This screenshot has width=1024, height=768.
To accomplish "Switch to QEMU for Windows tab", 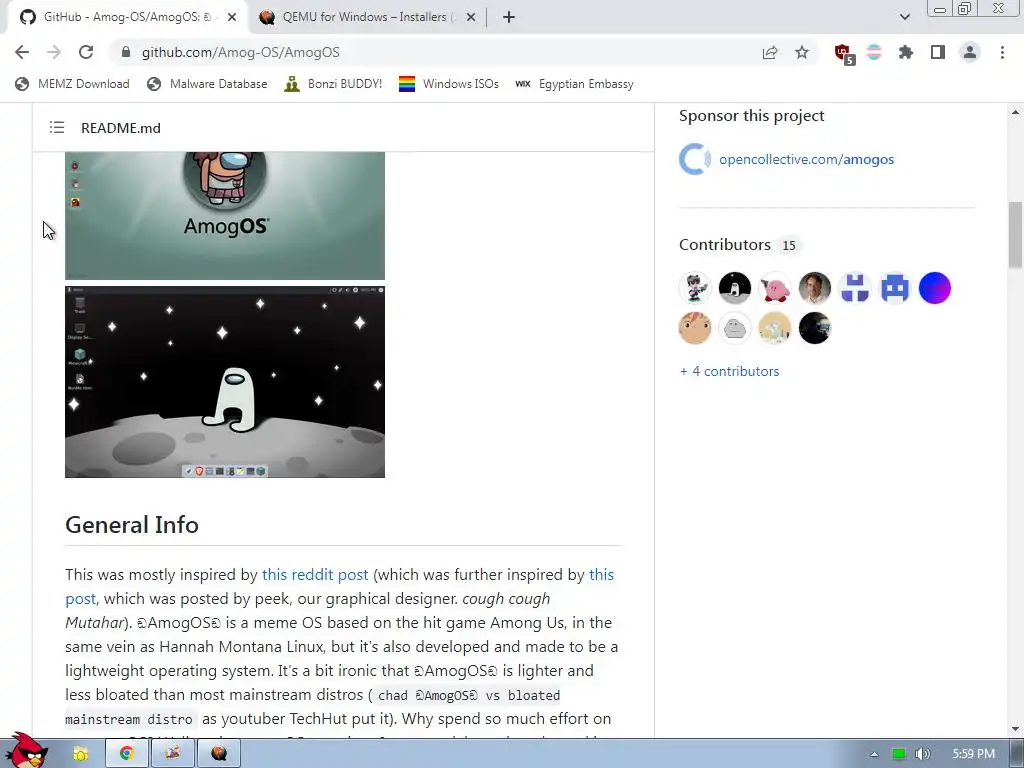I will click(x=368, y=17).
